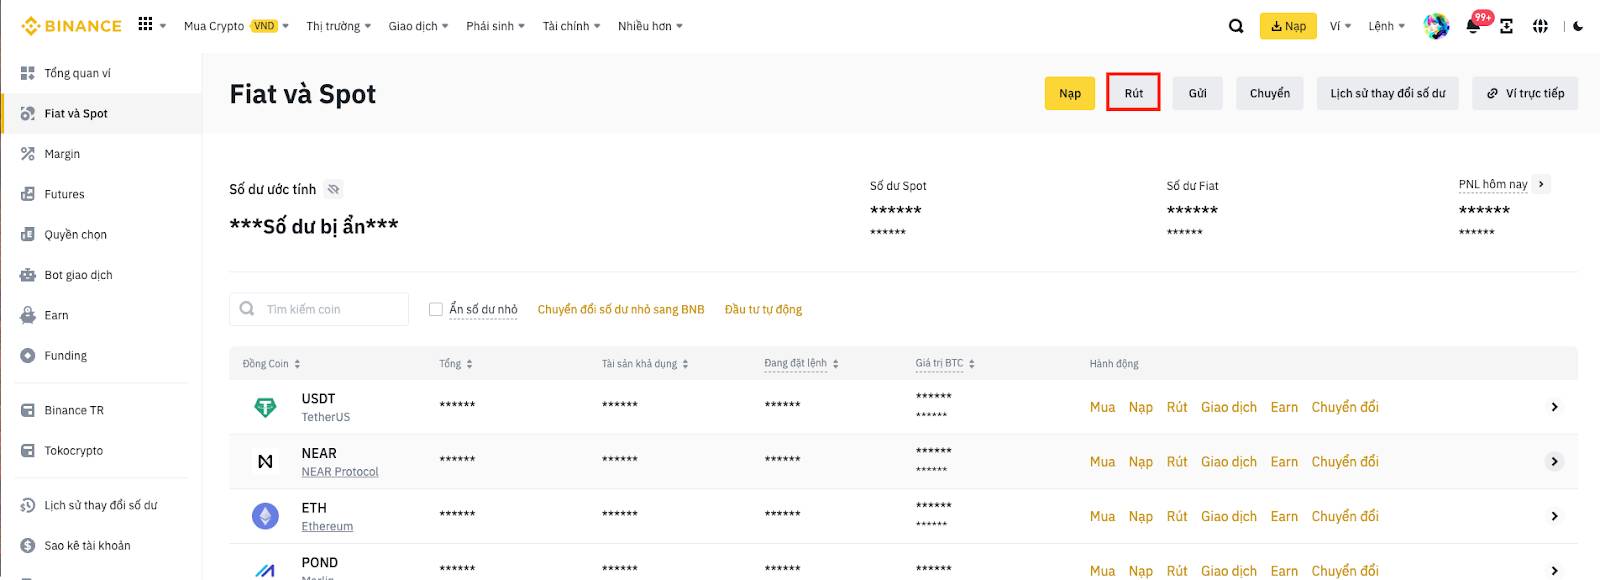Open sidebar item 'Lịch sử thay đổi số dư'
Screen dimensions: 1600x580
pos(101,505)
